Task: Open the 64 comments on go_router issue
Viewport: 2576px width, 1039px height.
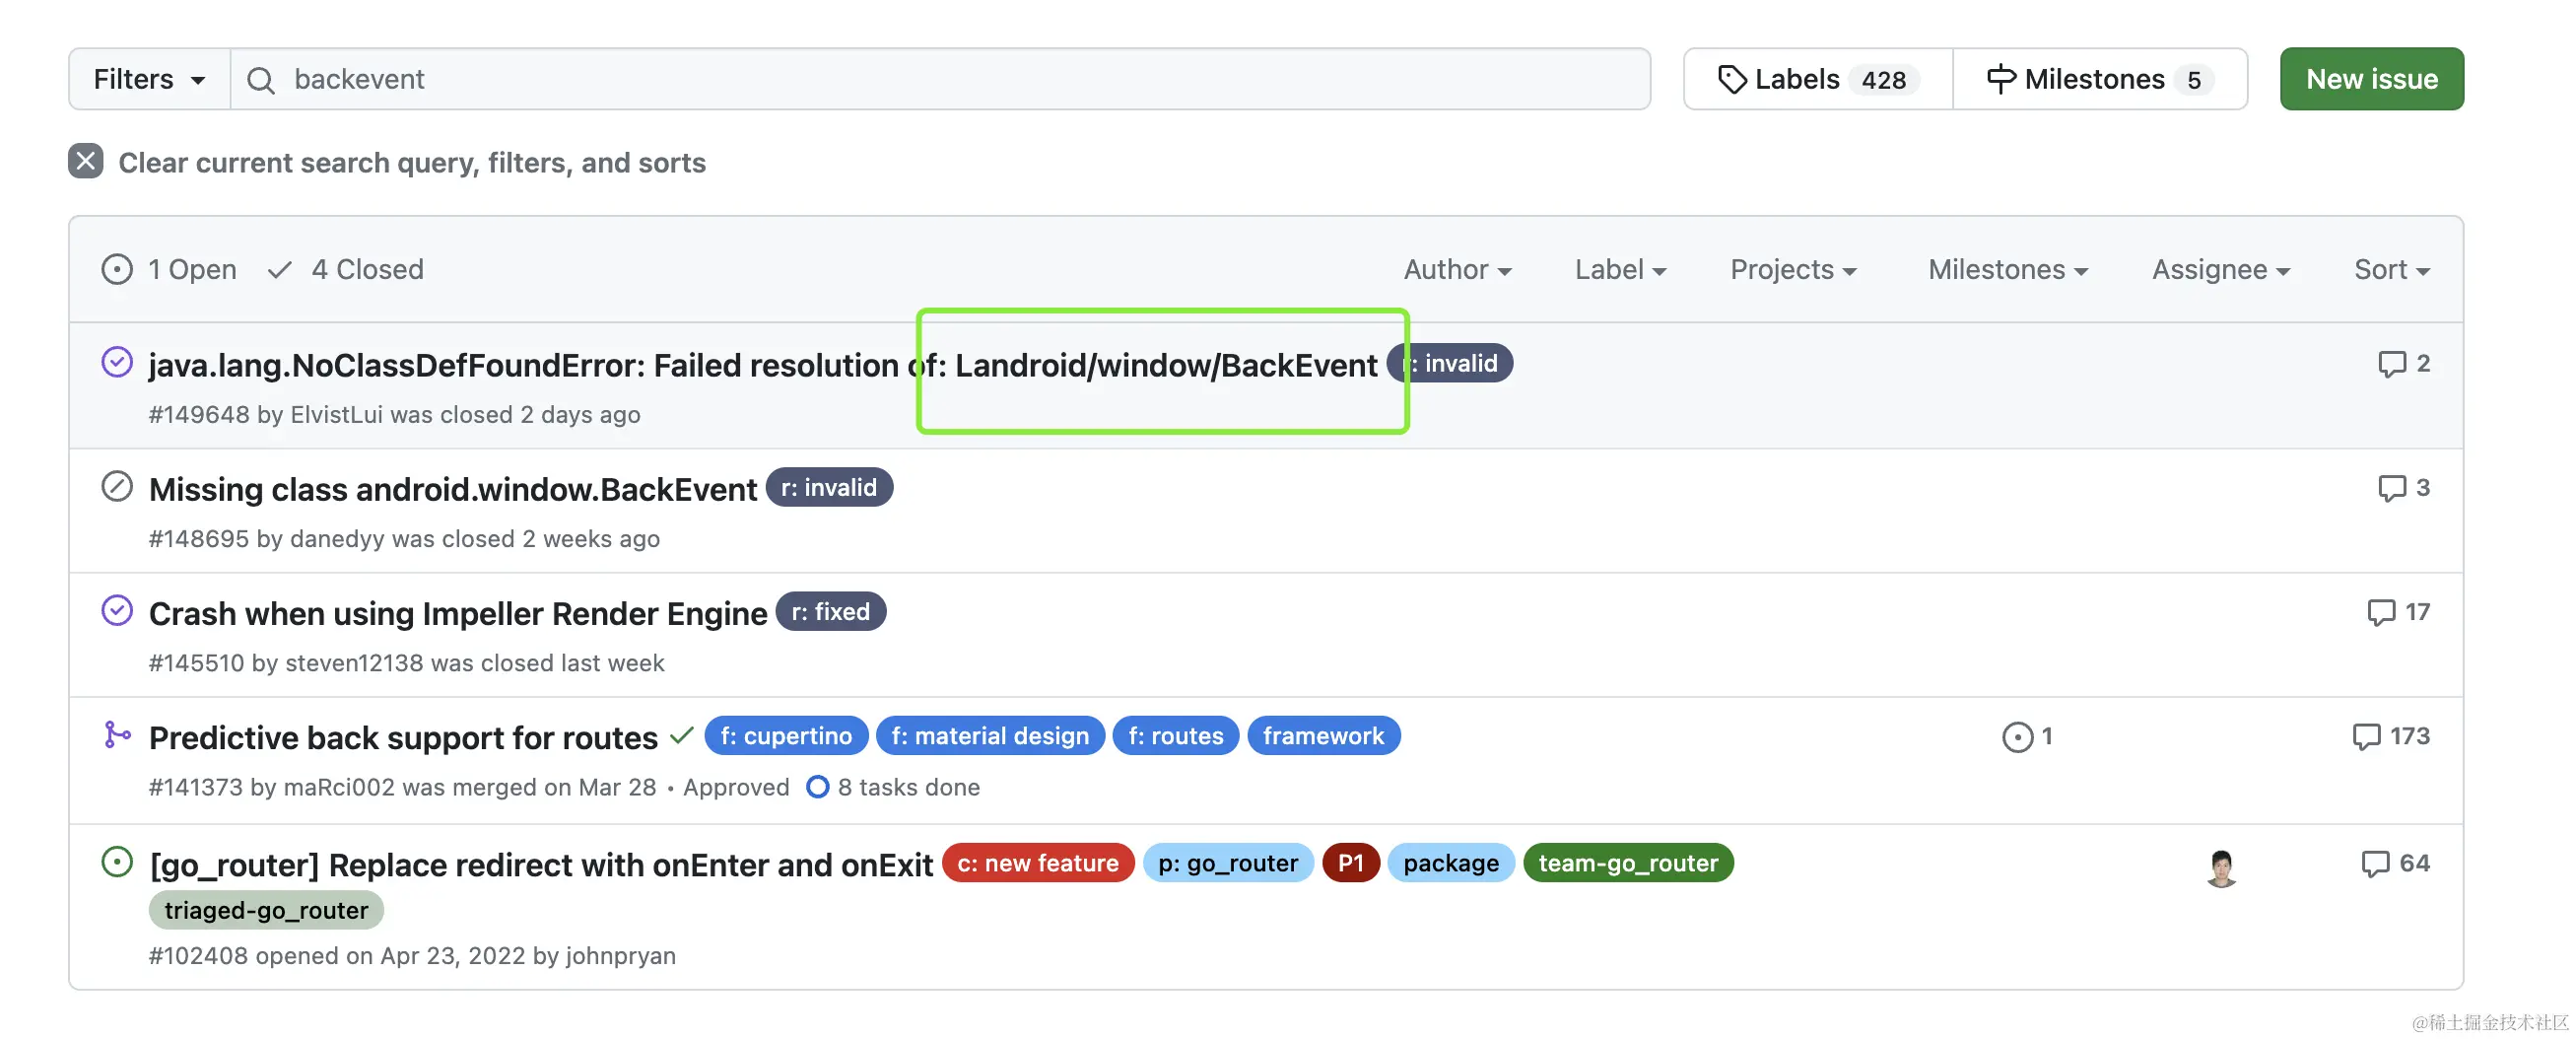Action: pos(2395,862)
